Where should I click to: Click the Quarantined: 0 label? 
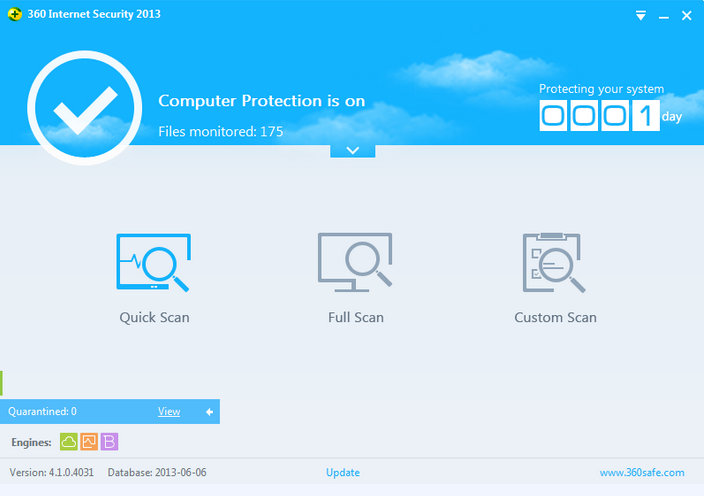pos(42,411)
